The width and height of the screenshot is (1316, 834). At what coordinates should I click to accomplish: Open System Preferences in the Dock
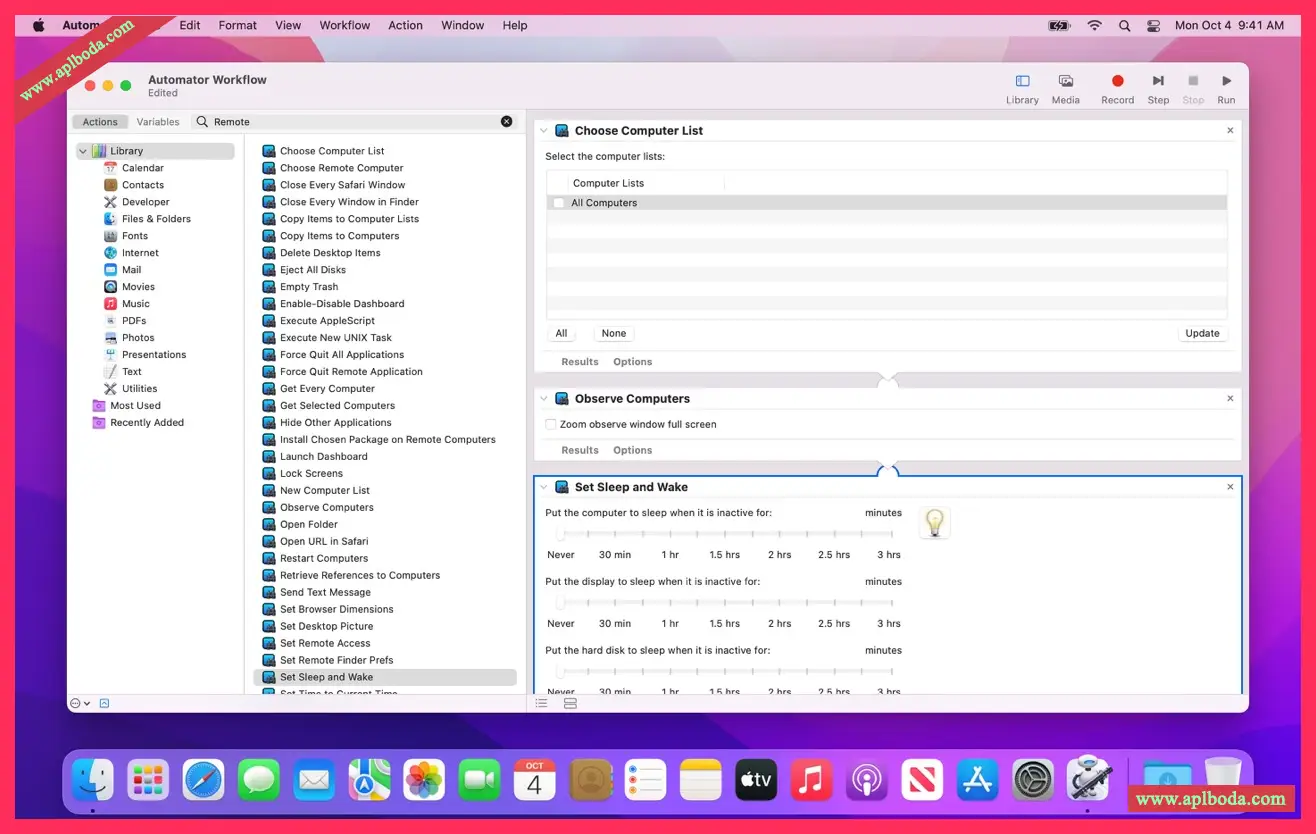click(x=1033, y=780)
